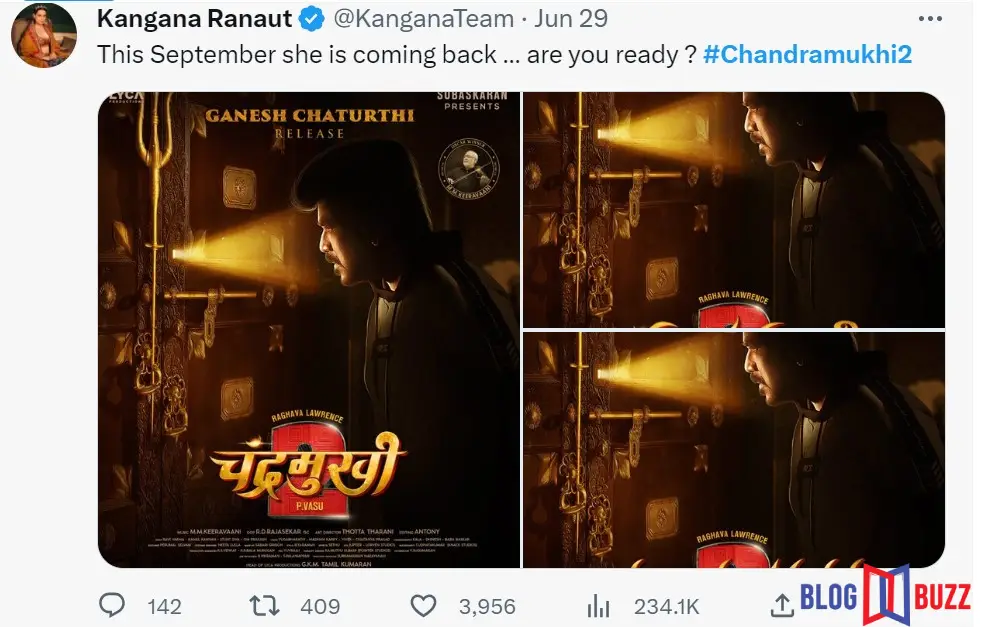Image resolution: width=989 pixels, height=627 pixels.
Task: Open view analytics bar chart icon
Action: click(598, 607)
